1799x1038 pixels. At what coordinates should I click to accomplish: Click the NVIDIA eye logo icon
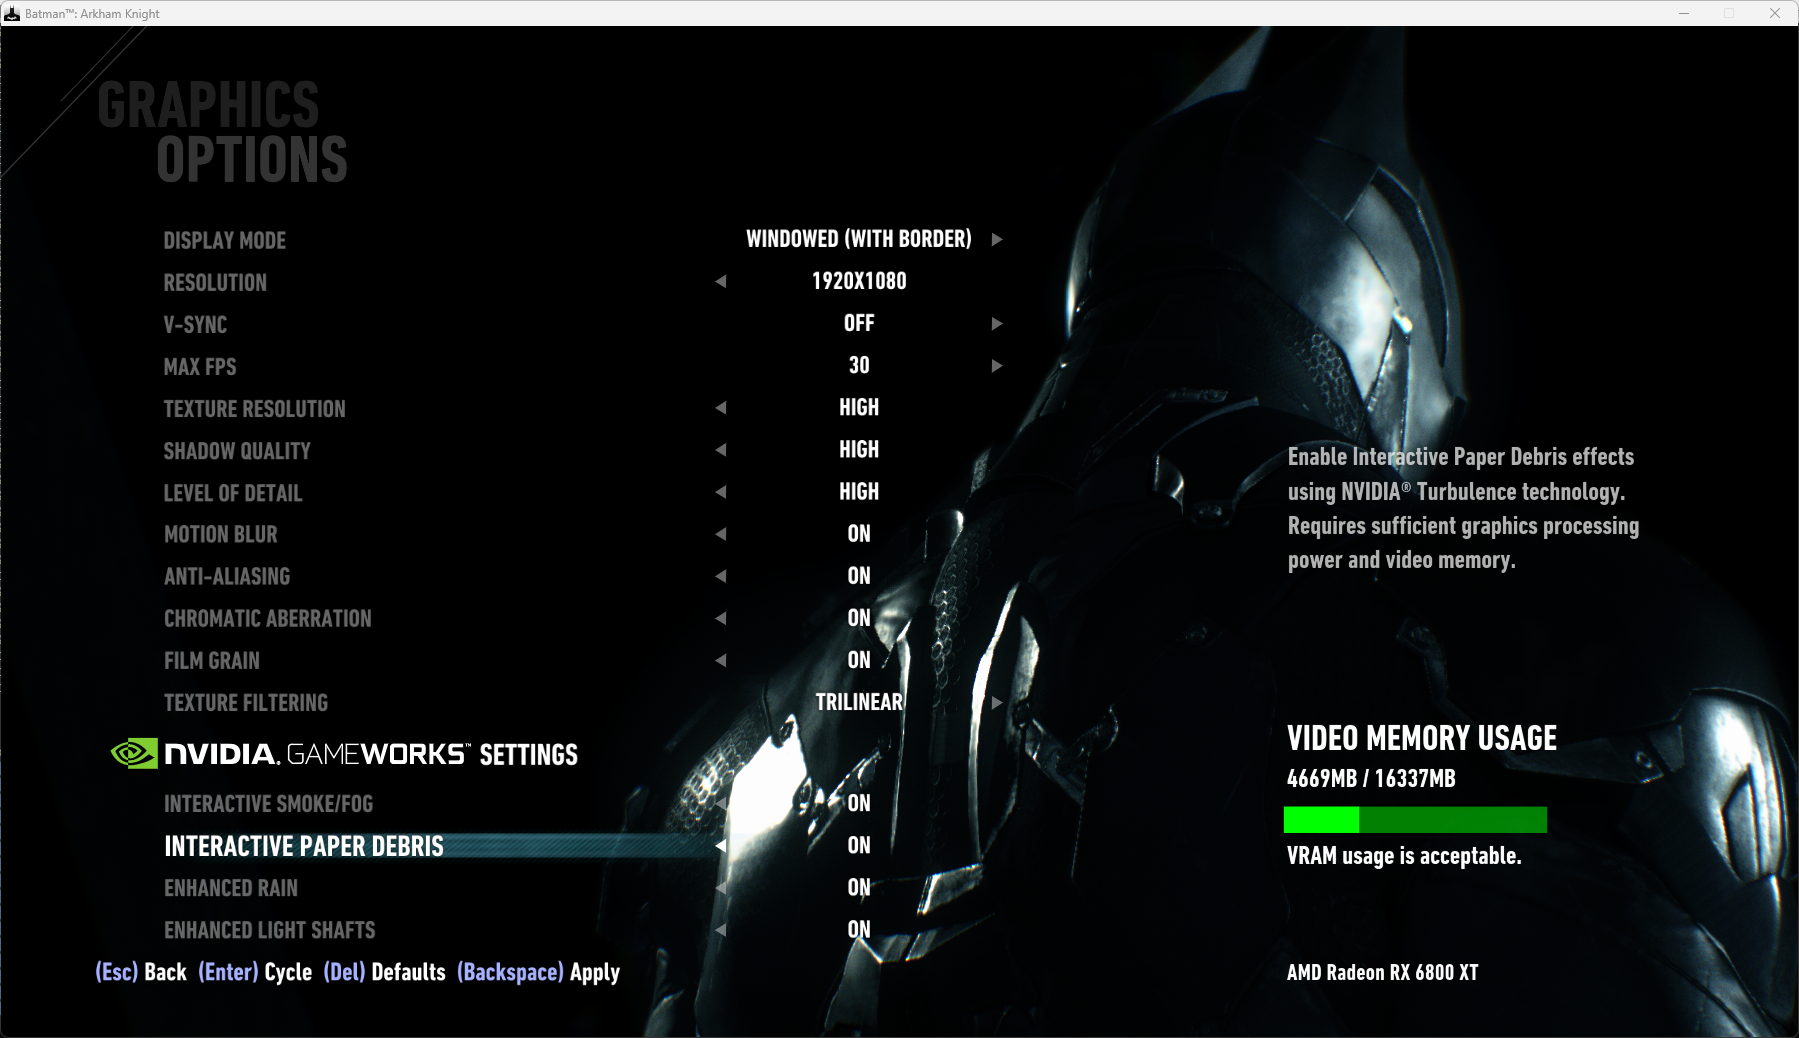click(x=134, y=753)
